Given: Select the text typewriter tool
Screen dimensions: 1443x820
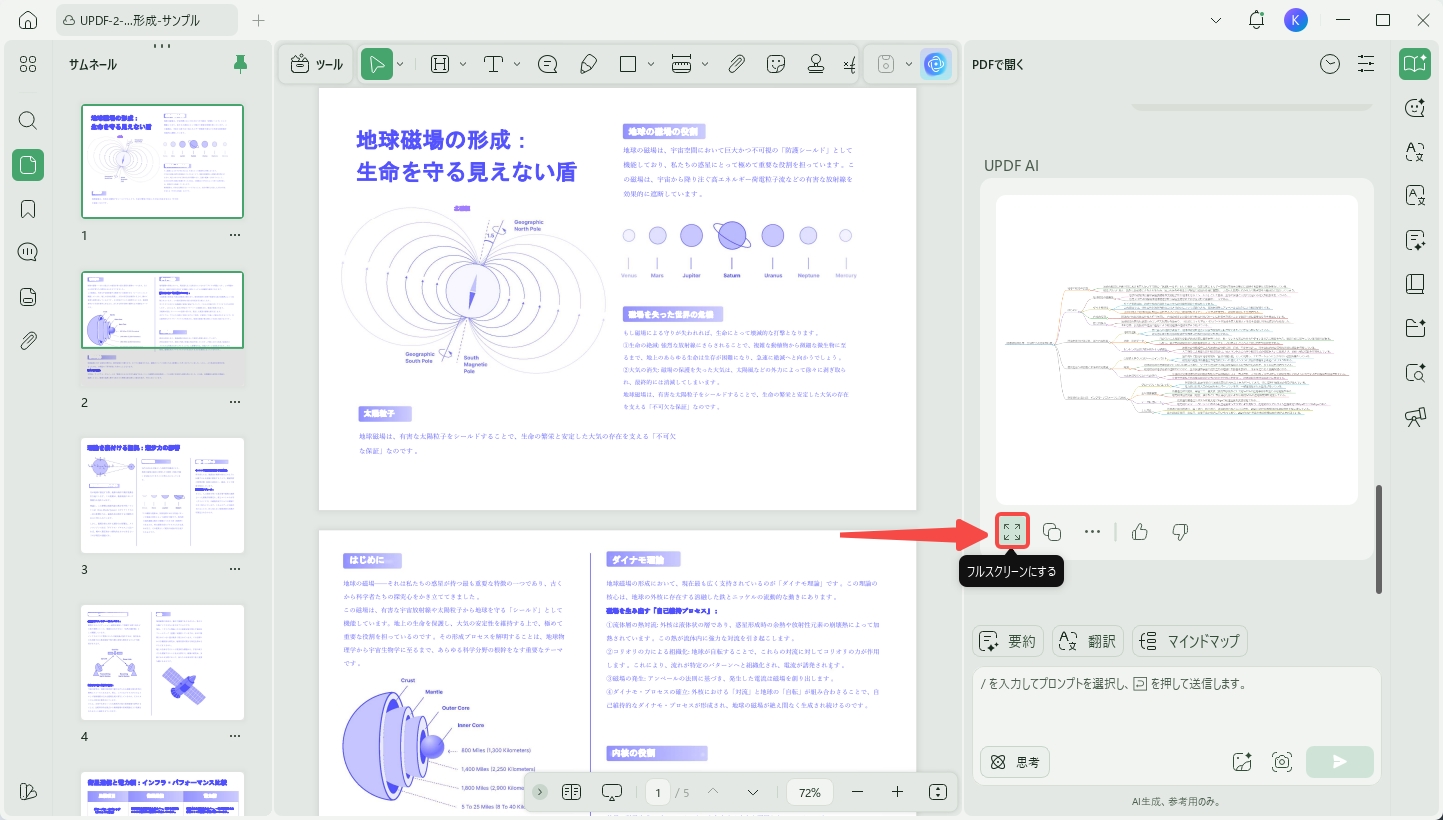Looking at the screenshot, I should (x=493, y=64).
